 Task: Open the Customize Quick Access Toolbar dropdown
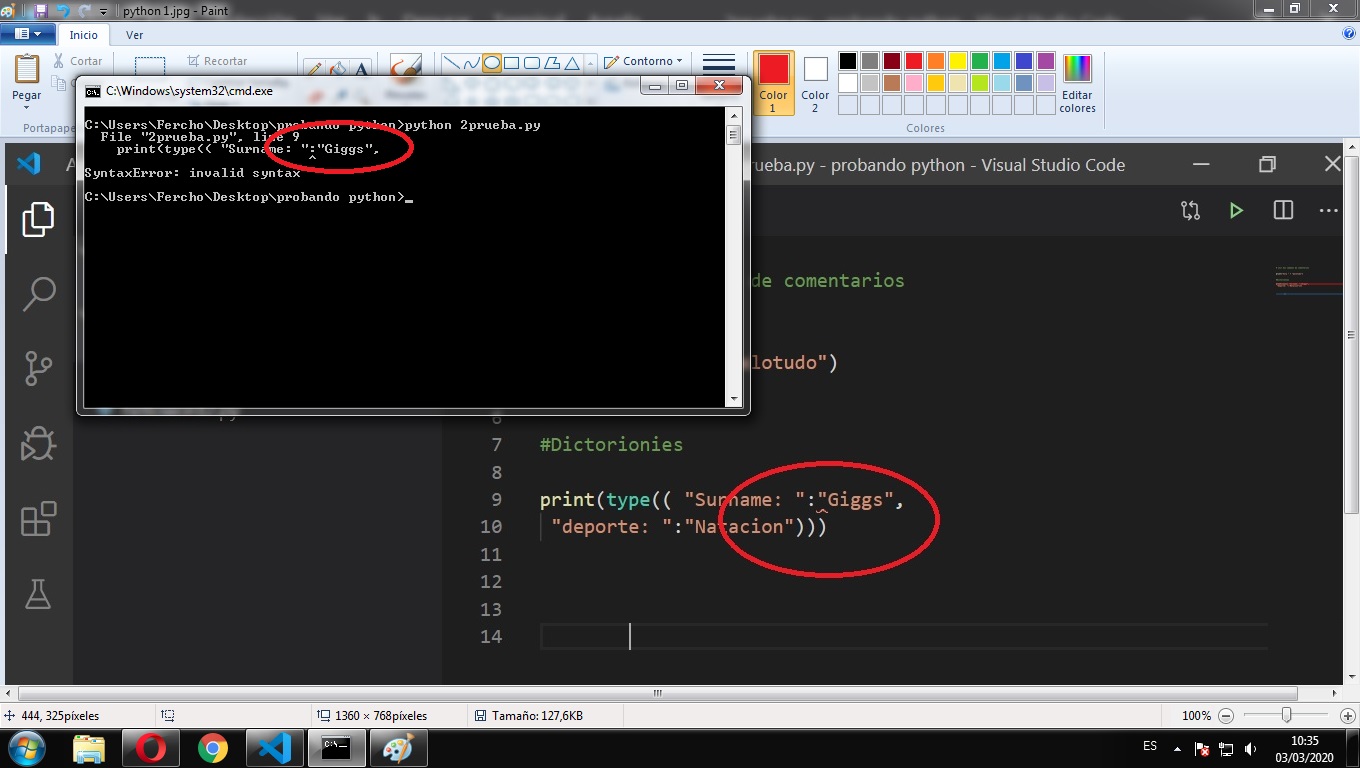click(103, 12)
